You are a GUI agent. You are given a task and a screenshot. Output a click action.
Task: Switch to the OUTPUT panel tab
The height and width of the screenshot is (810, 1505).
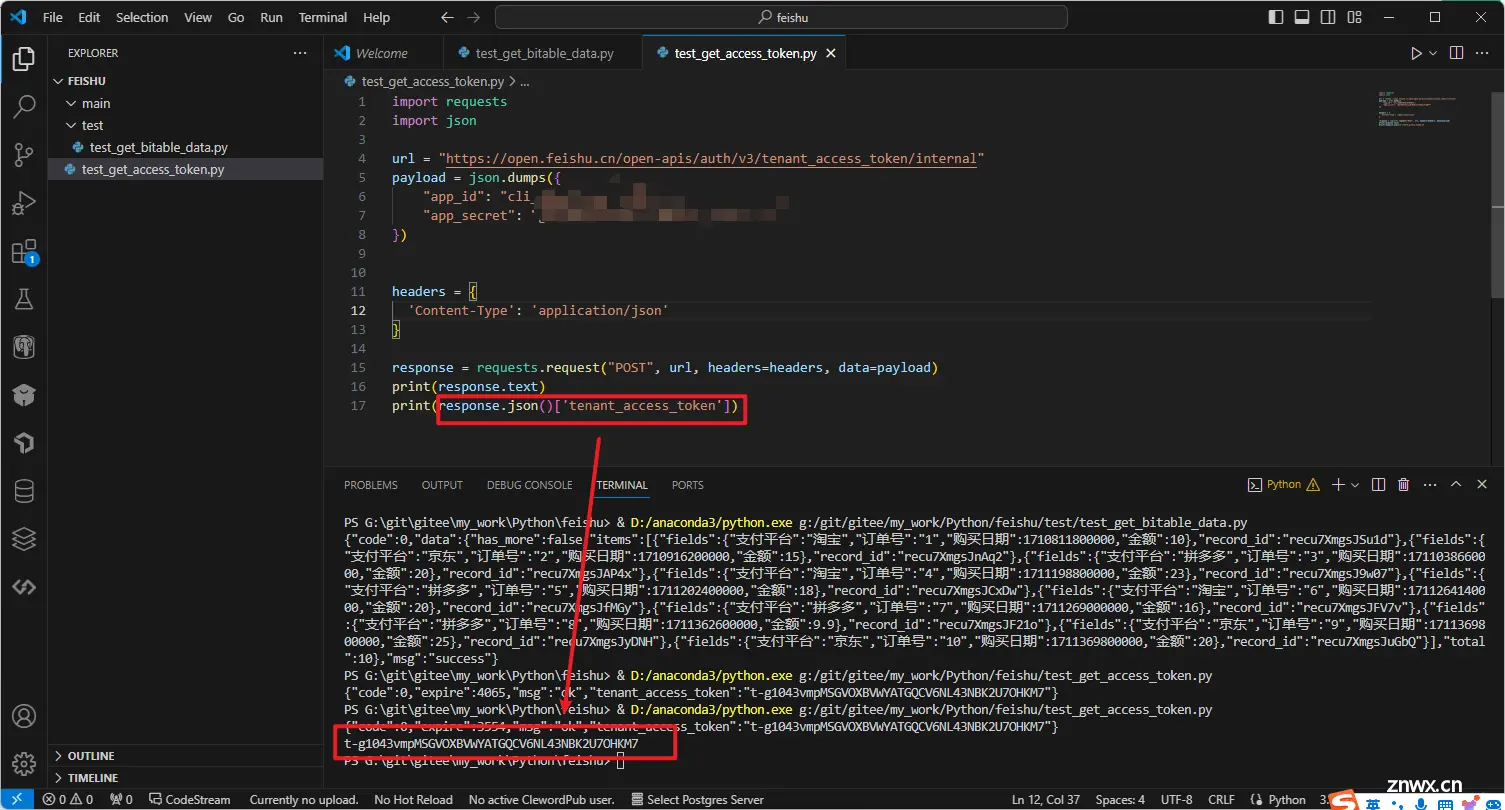[442, 485]
